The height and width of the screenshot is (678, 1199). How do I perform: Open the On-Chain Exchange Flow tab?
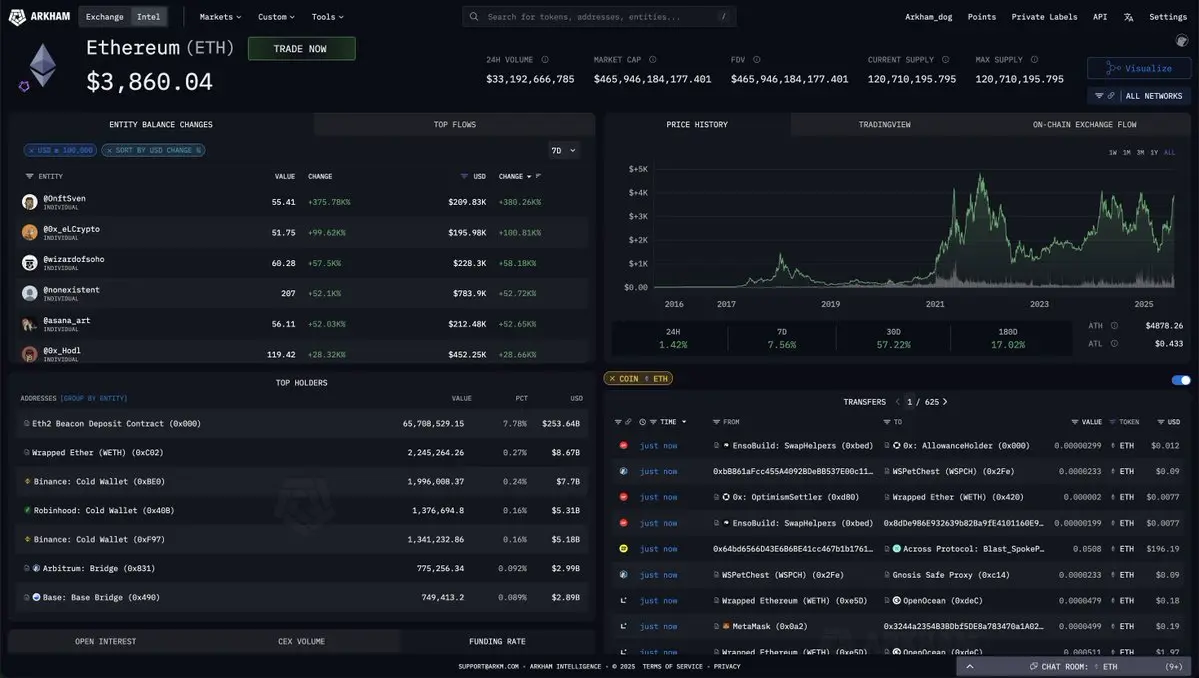click(1084, 125)
